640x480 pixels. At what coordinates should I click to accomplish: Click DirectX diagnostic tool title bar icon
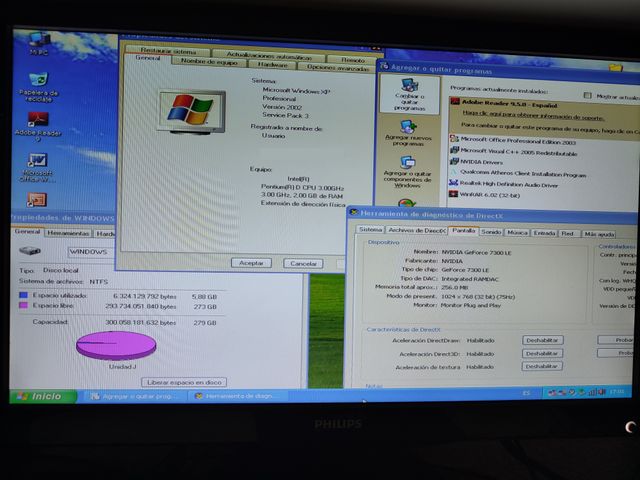click(354, 212)
